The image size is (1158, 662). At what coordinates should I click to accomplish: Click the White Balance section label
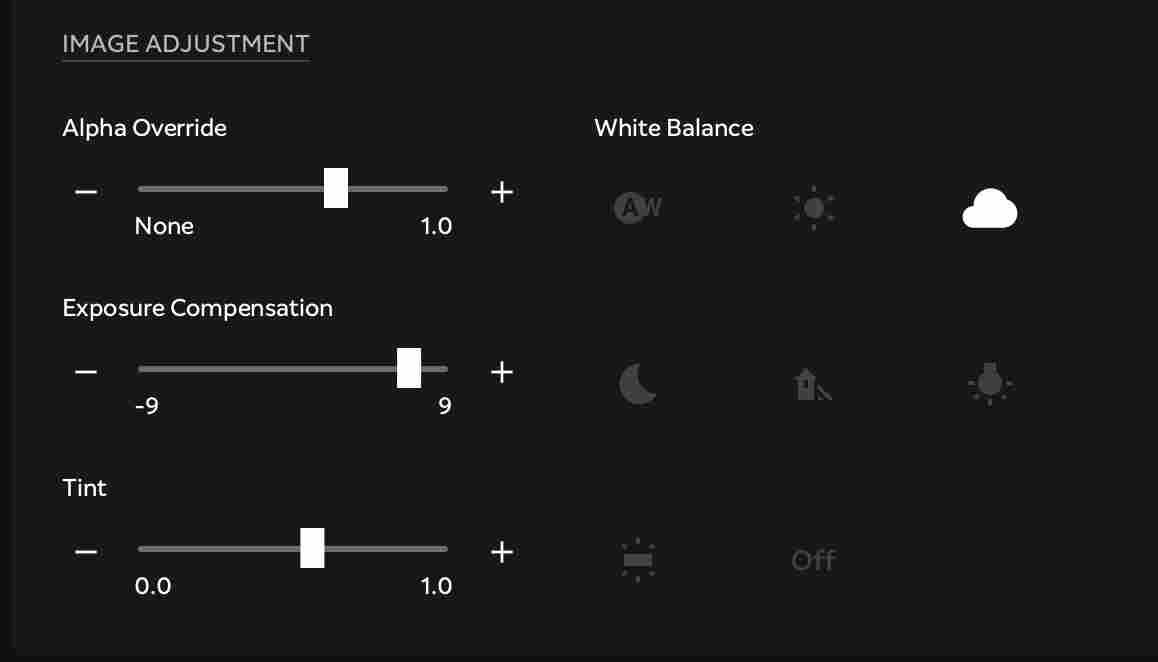coord(674,128)
